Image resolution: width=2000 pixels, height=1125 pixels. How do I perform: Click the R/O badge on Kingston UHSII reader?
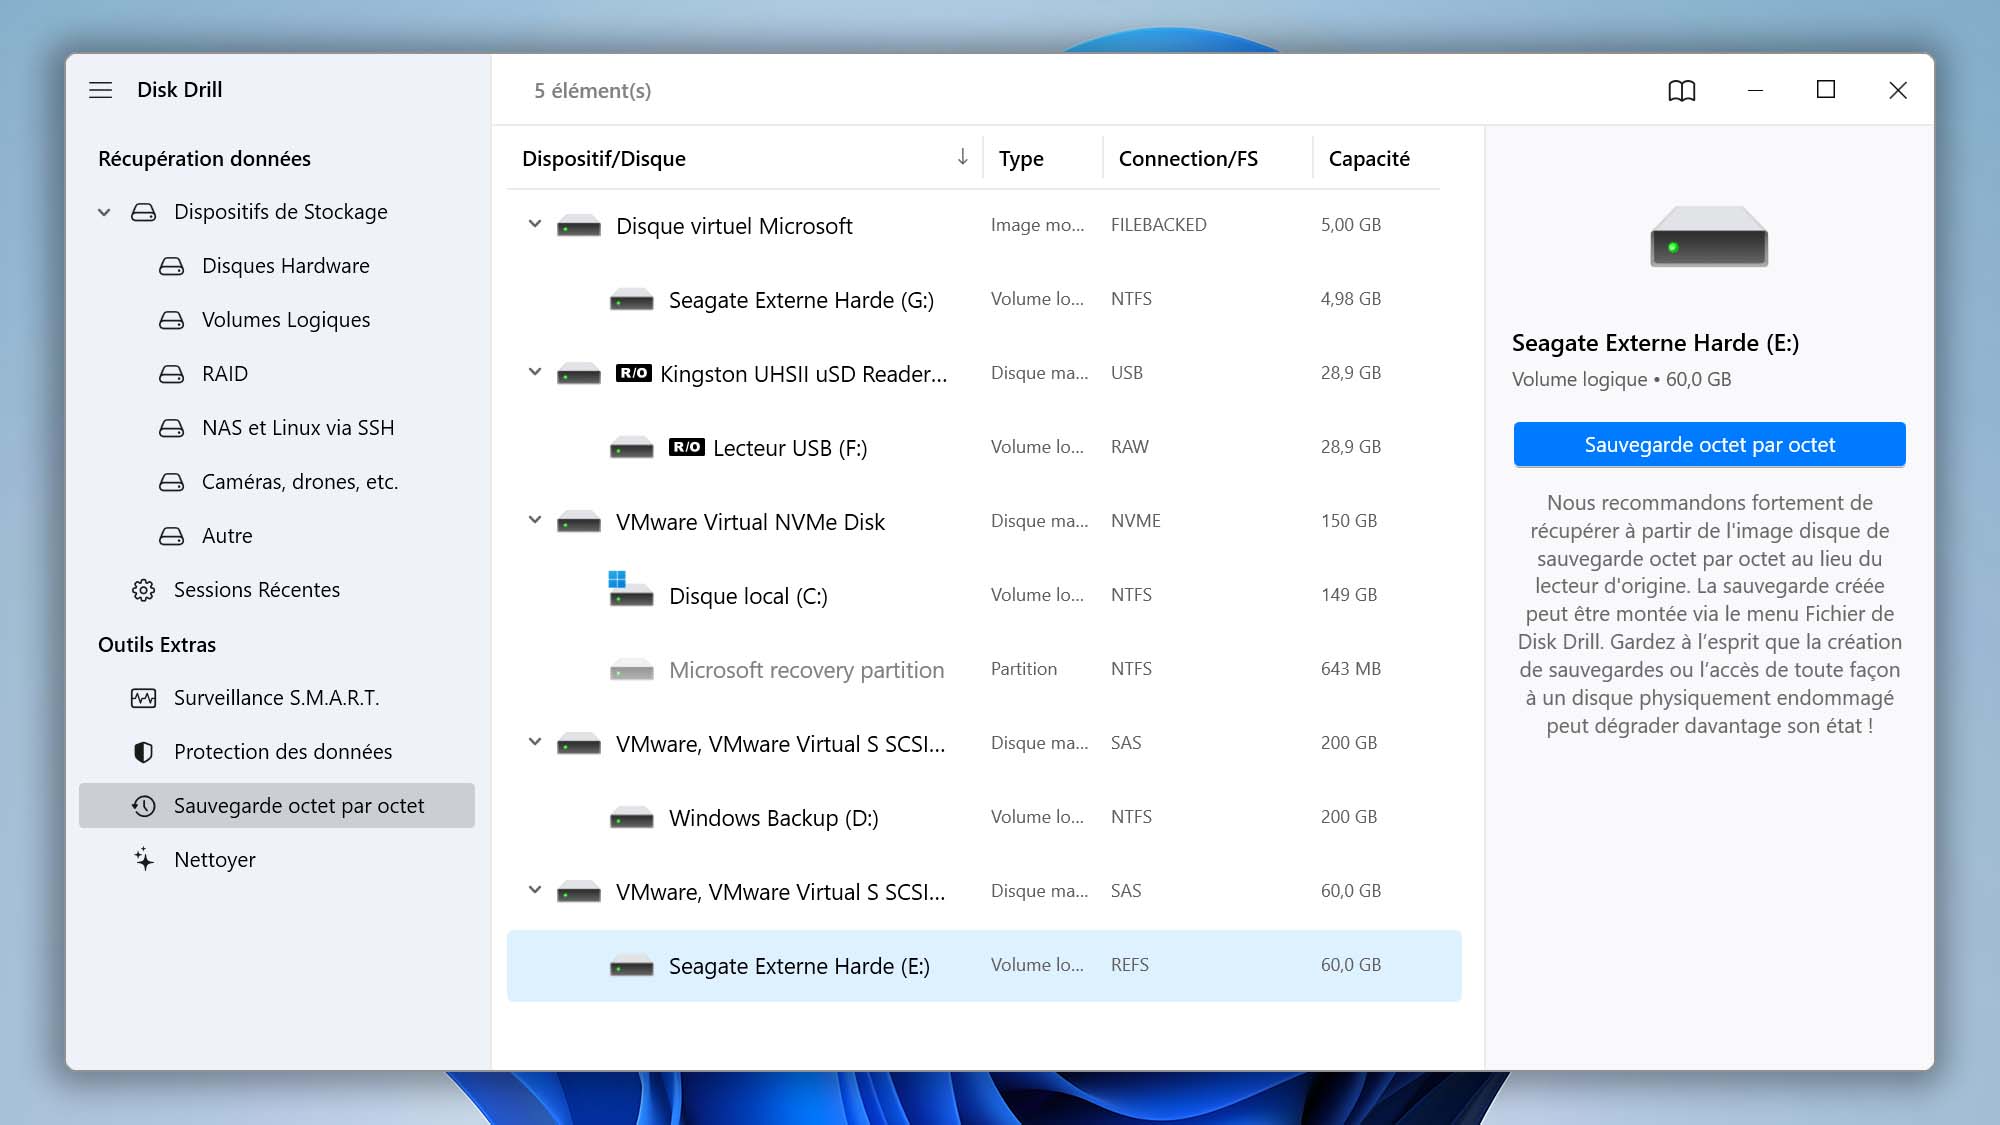coord(634,373)
